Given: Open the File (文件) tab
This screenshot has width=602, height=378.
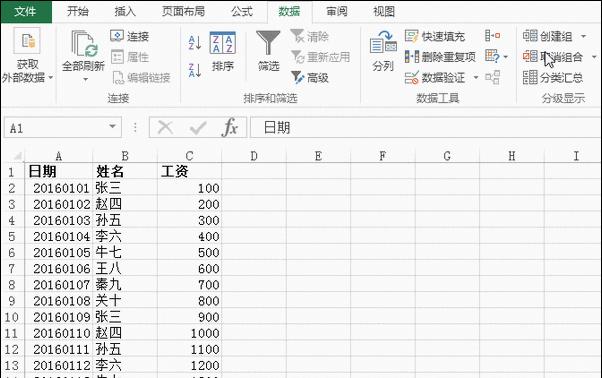Looking at the screenshot, I should click(26, 12).
